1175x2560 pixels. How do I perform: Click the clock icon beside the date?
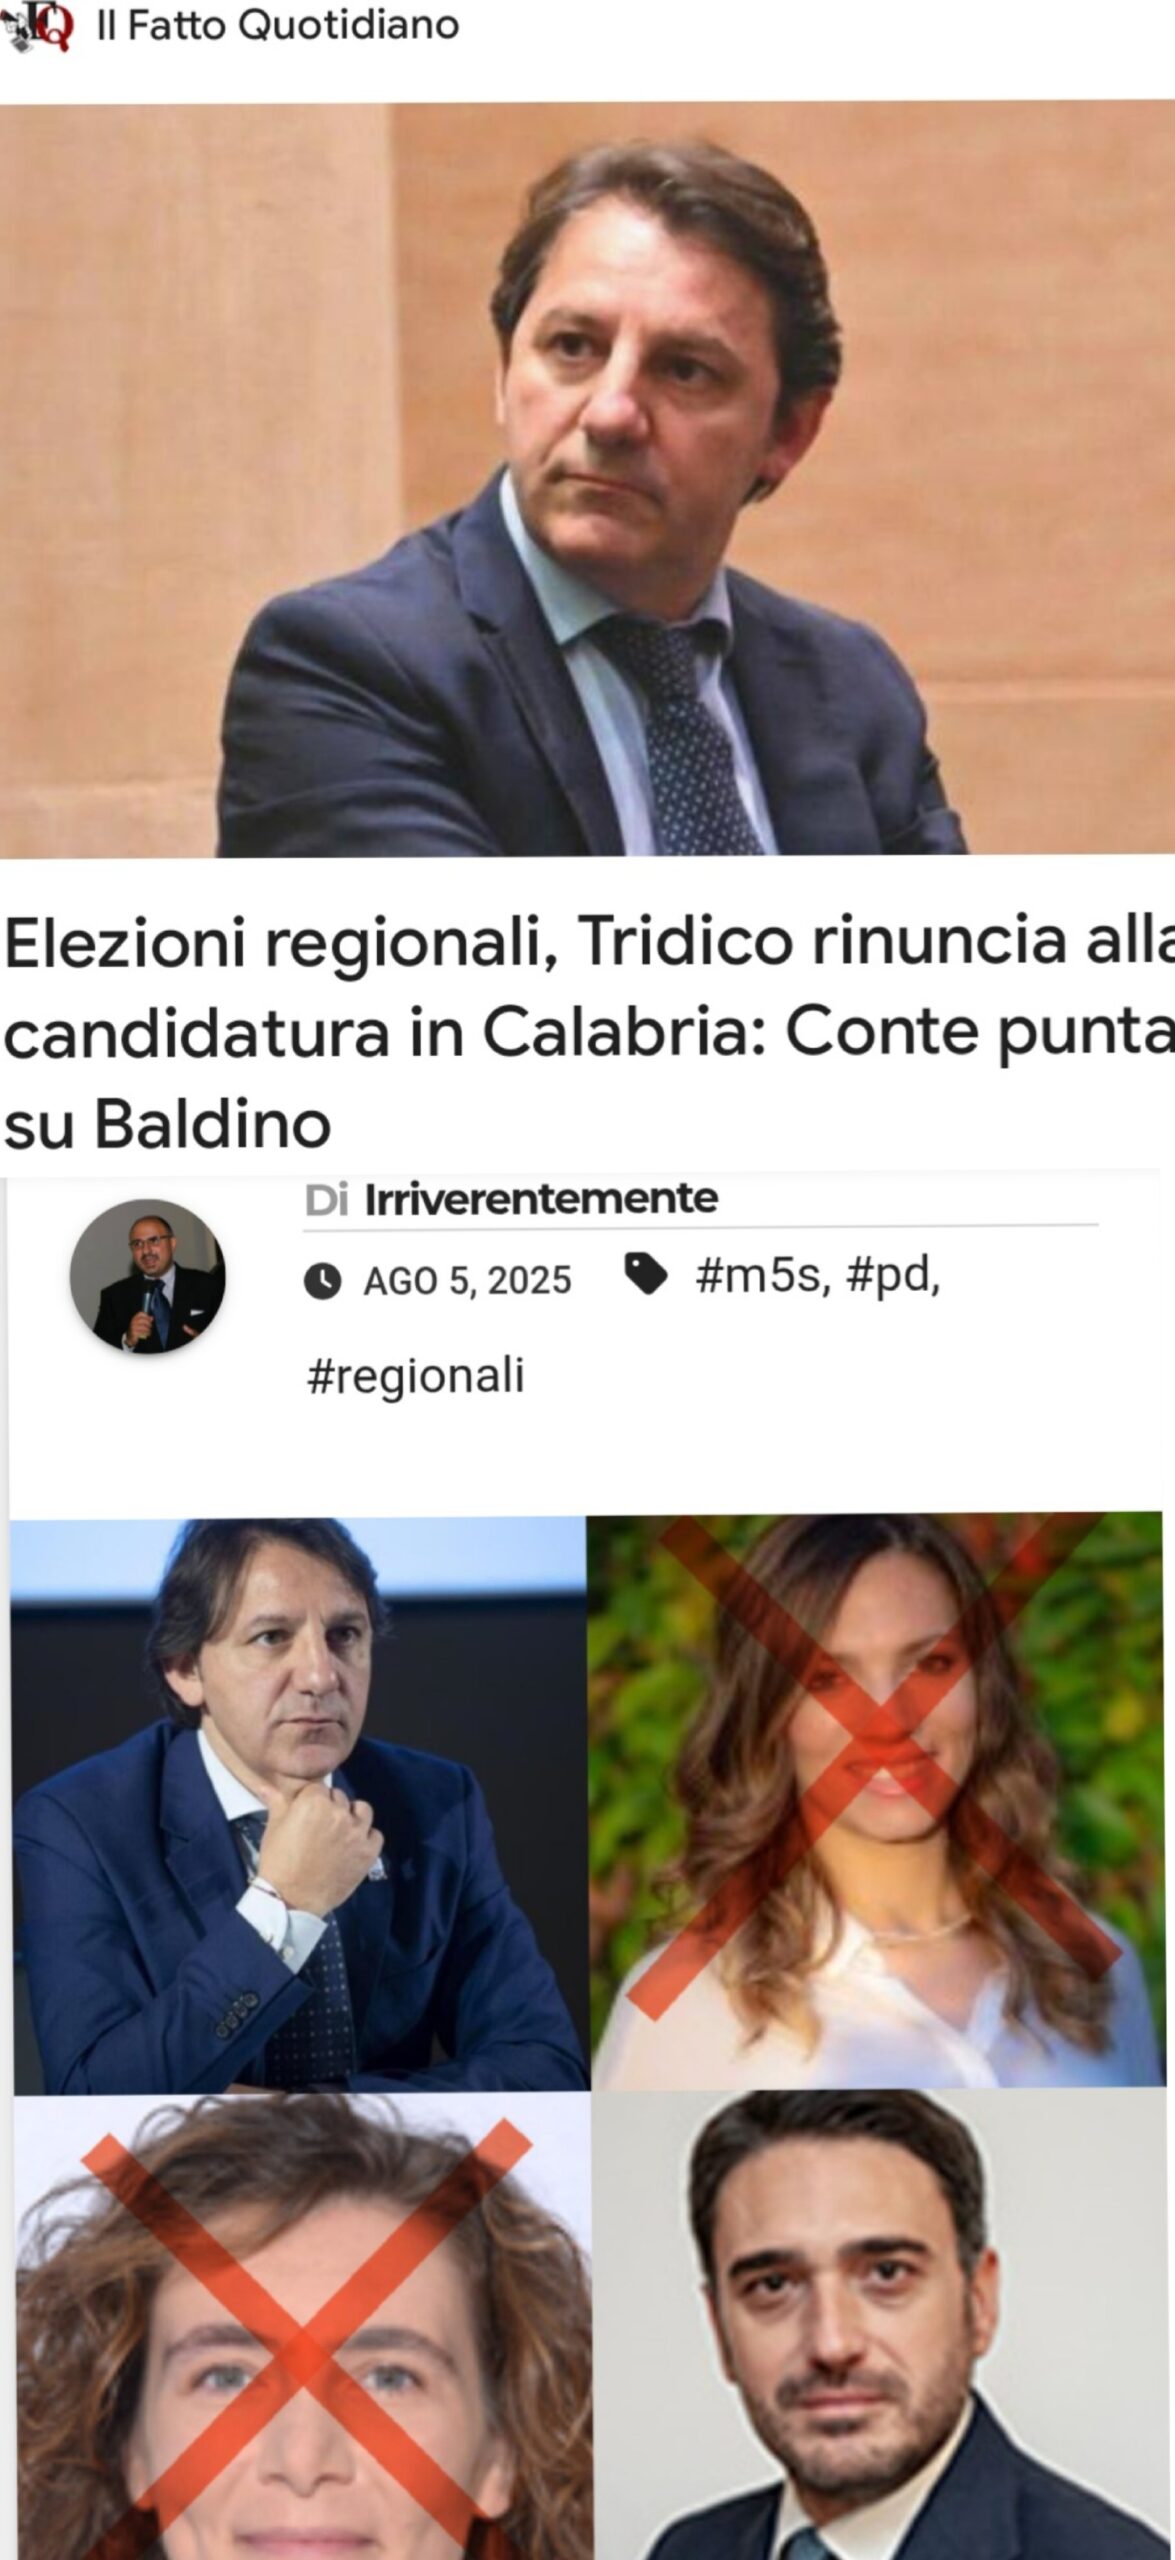(322, 1280)
